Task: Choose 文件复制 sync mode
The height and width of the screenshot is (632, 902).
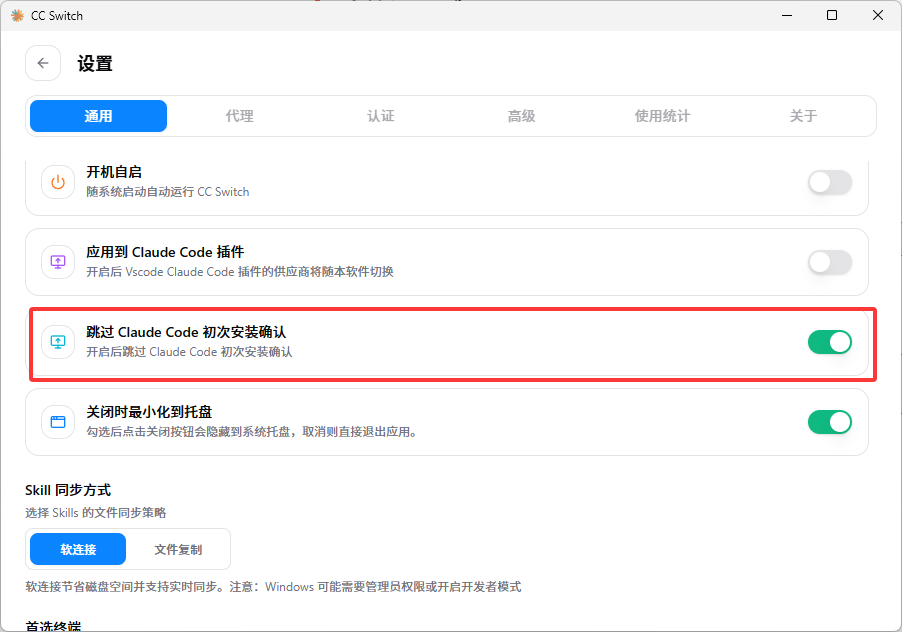Action: click(x=178, y=549)
